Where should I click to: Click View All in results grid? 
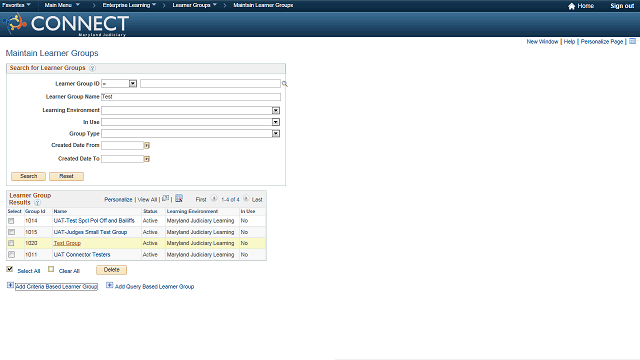(x=147, y=200)
